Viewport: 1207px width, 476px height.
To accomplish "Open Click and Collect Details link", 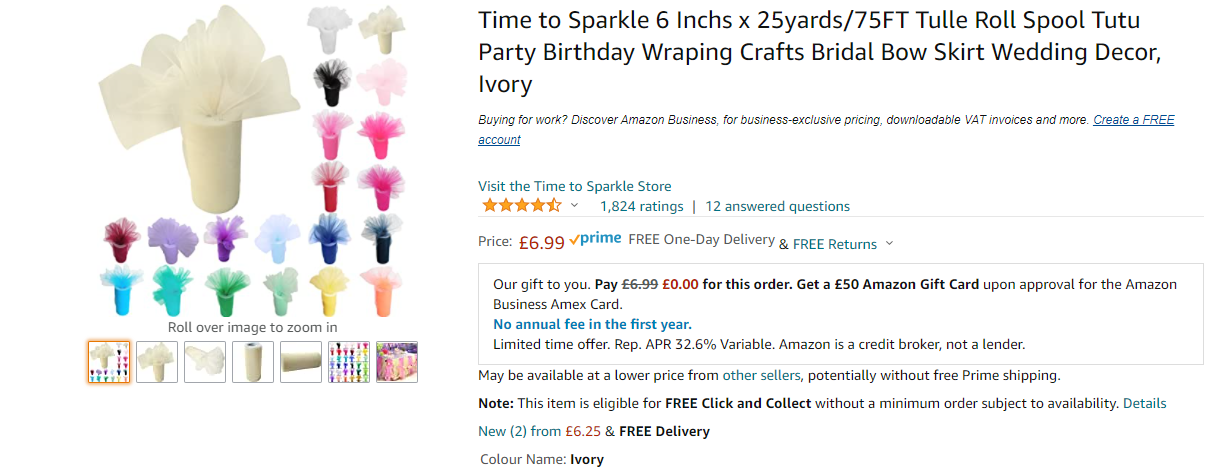I will click(x=1144, y=403).
